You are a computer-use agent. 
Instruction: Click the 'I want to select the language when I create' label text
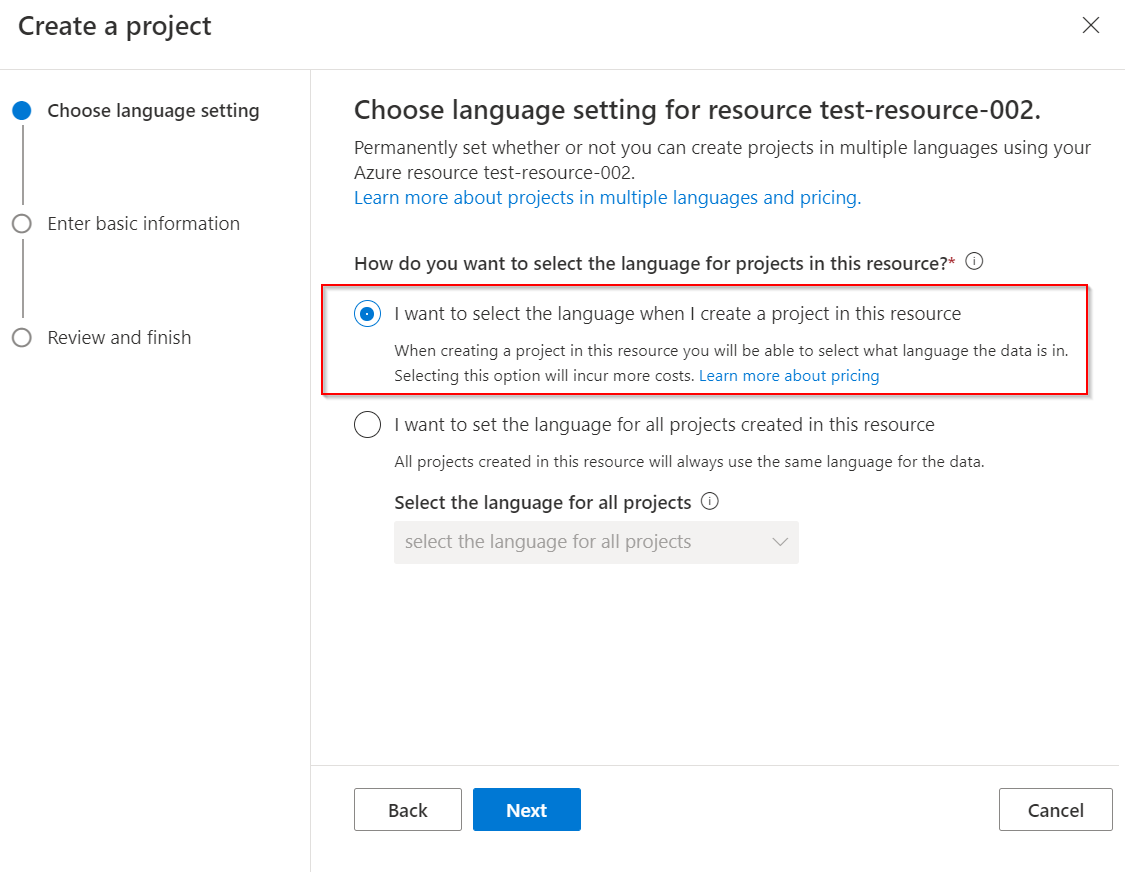tap(677, 314)
